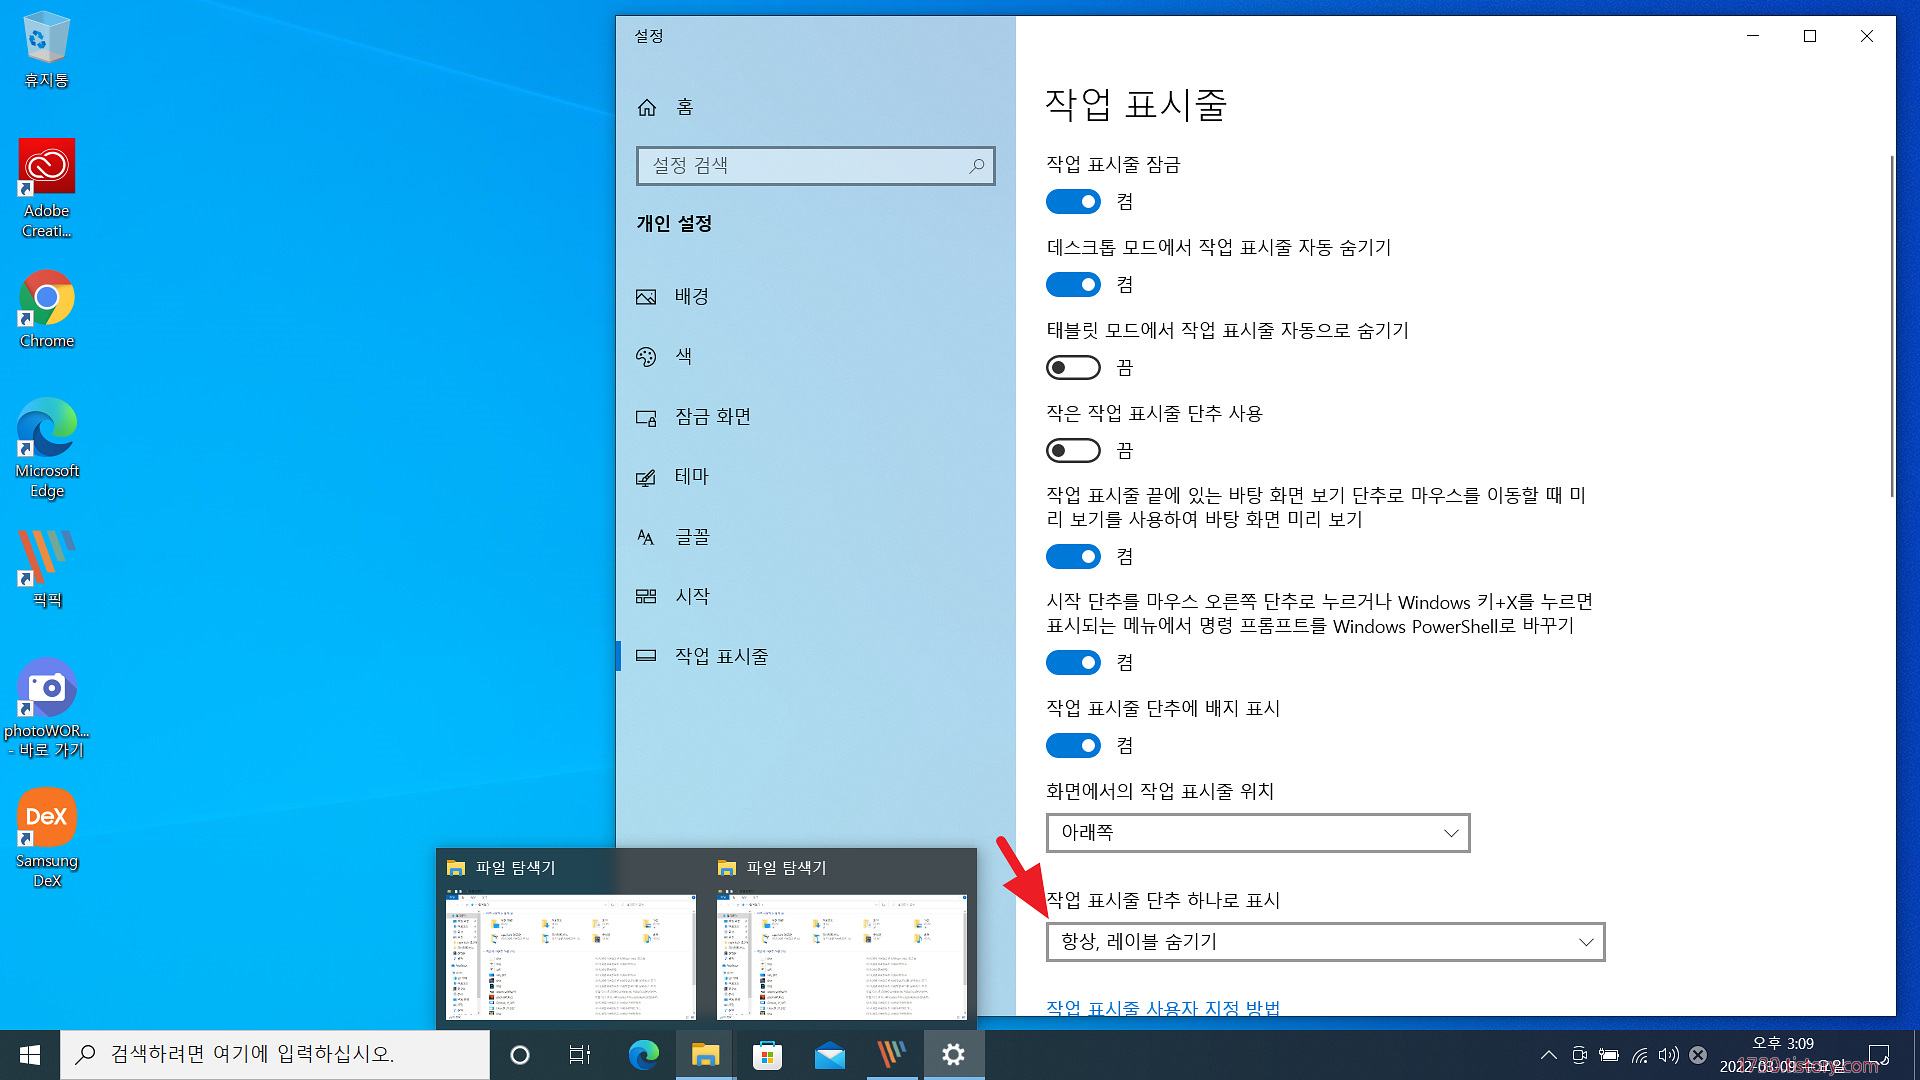The height and width of the screenshot is (1080, 1920).
Task: Select the first 파일 탐색기 preview thumbnail
Action: [570, 956]
